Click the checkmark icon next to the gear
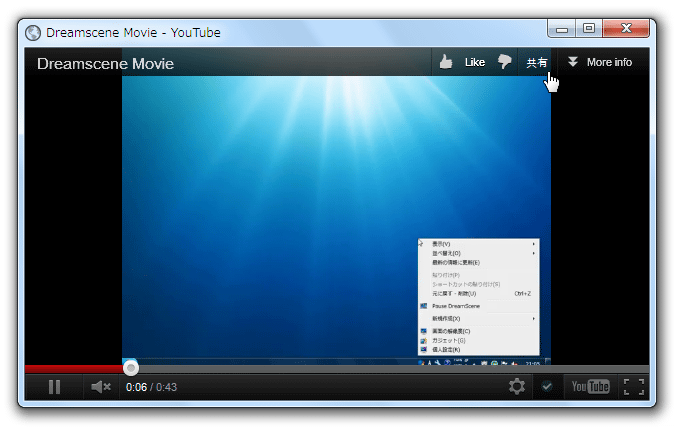The width and height of the screenshot is (679, 430). click(547, 386)
